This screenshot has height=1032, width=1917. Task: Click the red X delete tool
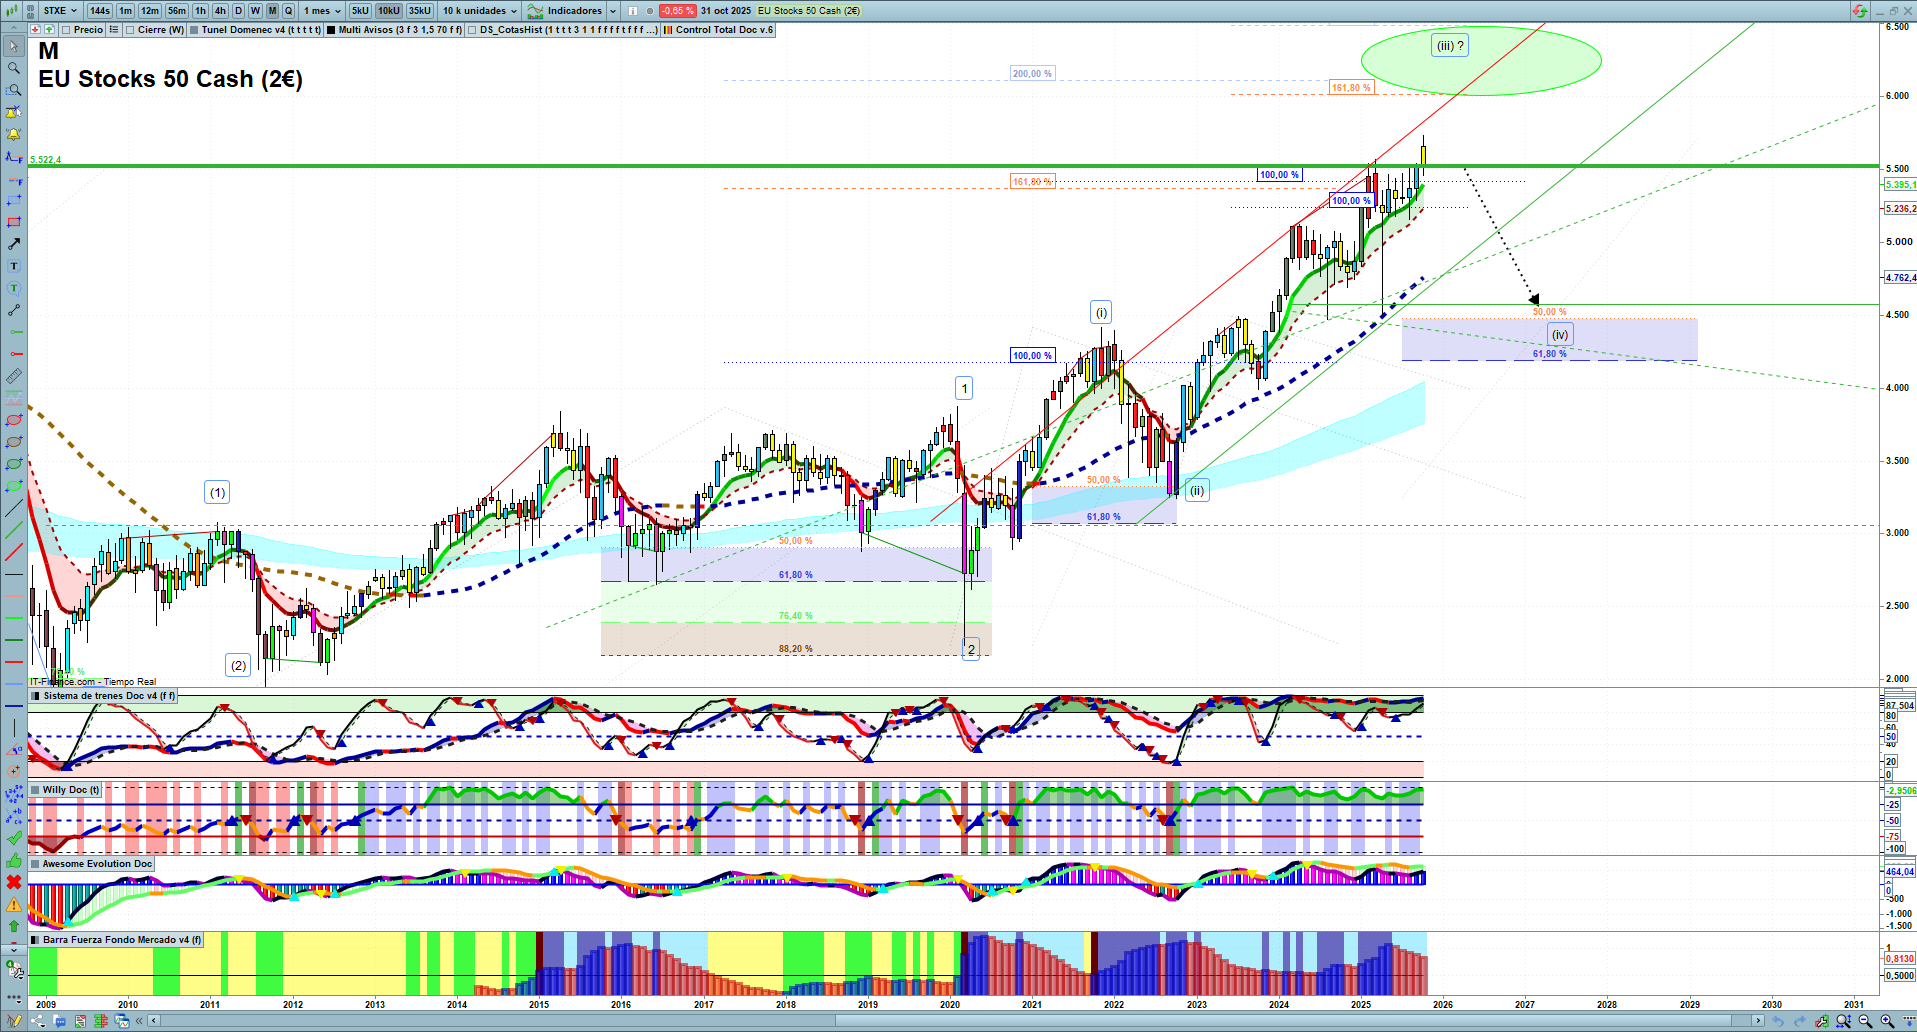[x=14, y=882]
